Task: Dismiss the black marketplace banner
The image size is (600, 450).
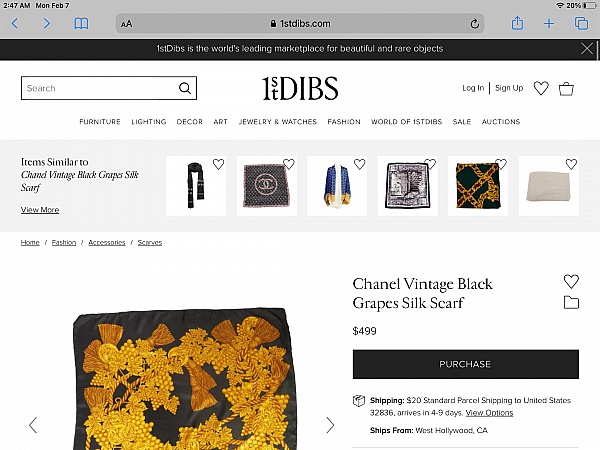Action: [x=587, y=49]
